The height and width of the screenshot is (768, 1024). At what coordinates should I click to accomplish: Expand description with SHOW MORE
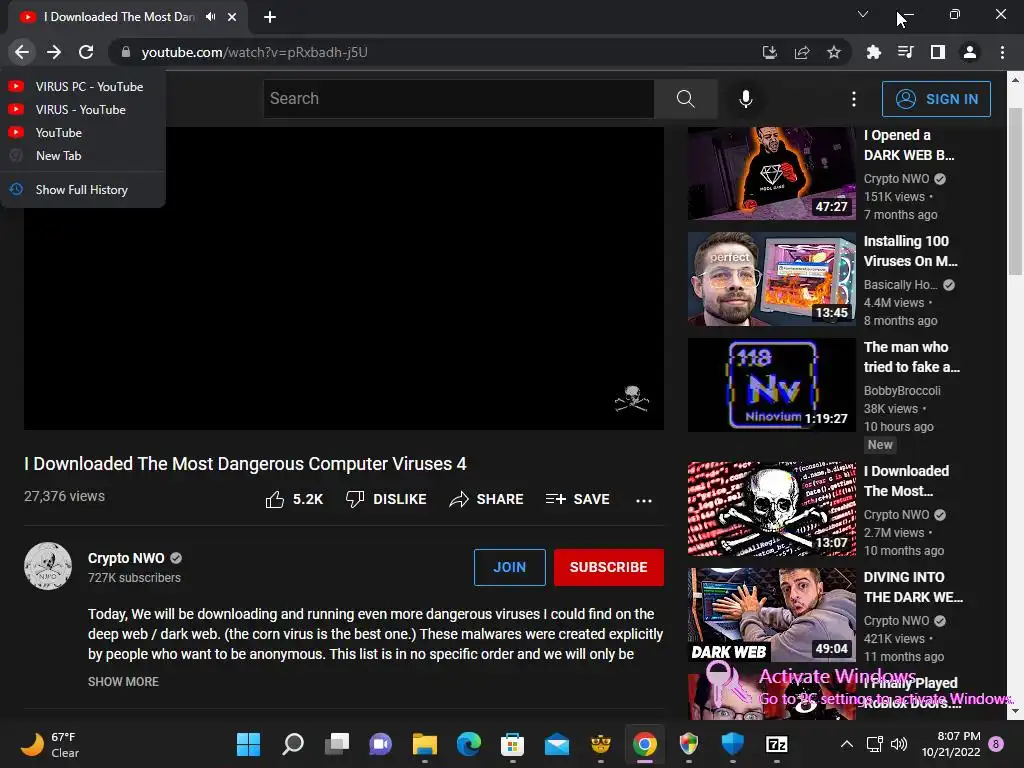(123, 681)
